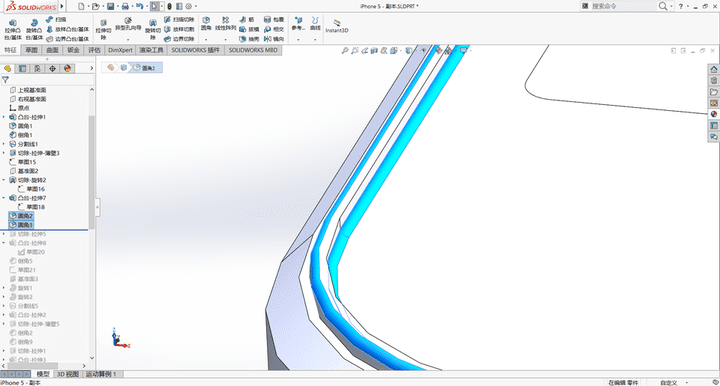Expand the manager panel tabs chevron
Viewport: 720px width, 386px height.
91,68
